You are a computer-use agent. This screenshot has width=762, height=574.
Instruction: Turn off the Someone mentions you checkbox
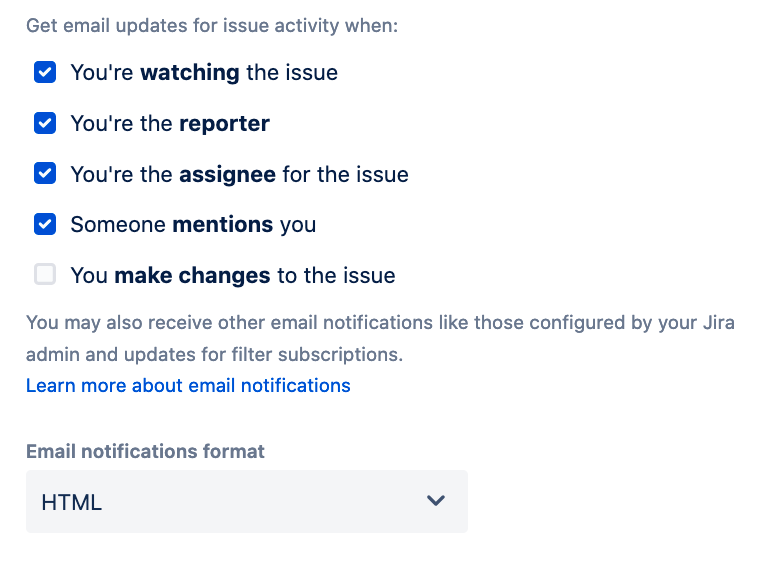pyautogui.click(x=45, y=224)
